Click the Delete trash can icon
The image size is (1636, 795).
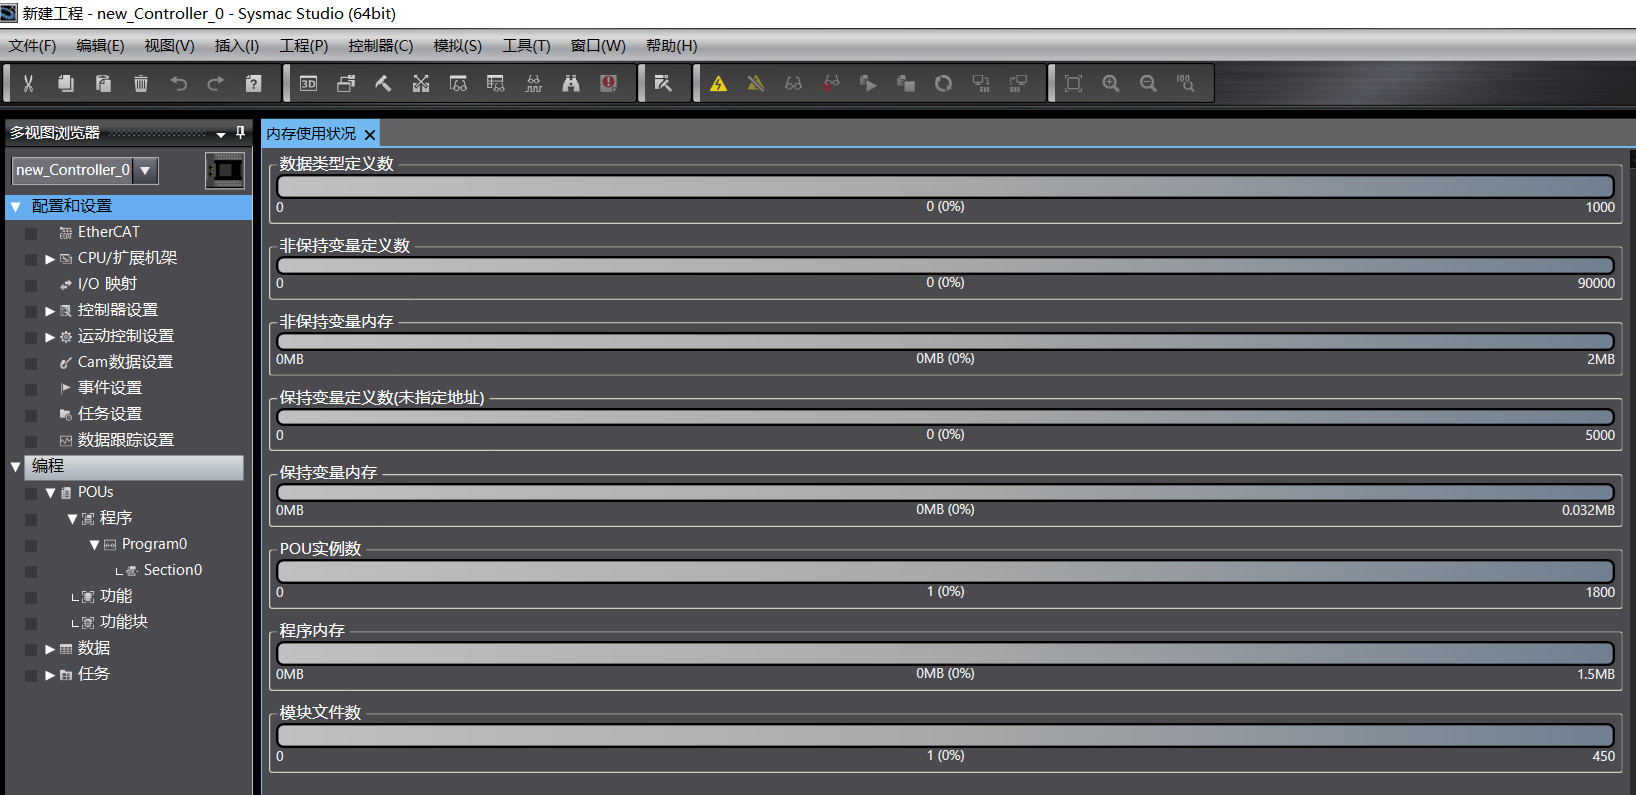tap(141, 84)
